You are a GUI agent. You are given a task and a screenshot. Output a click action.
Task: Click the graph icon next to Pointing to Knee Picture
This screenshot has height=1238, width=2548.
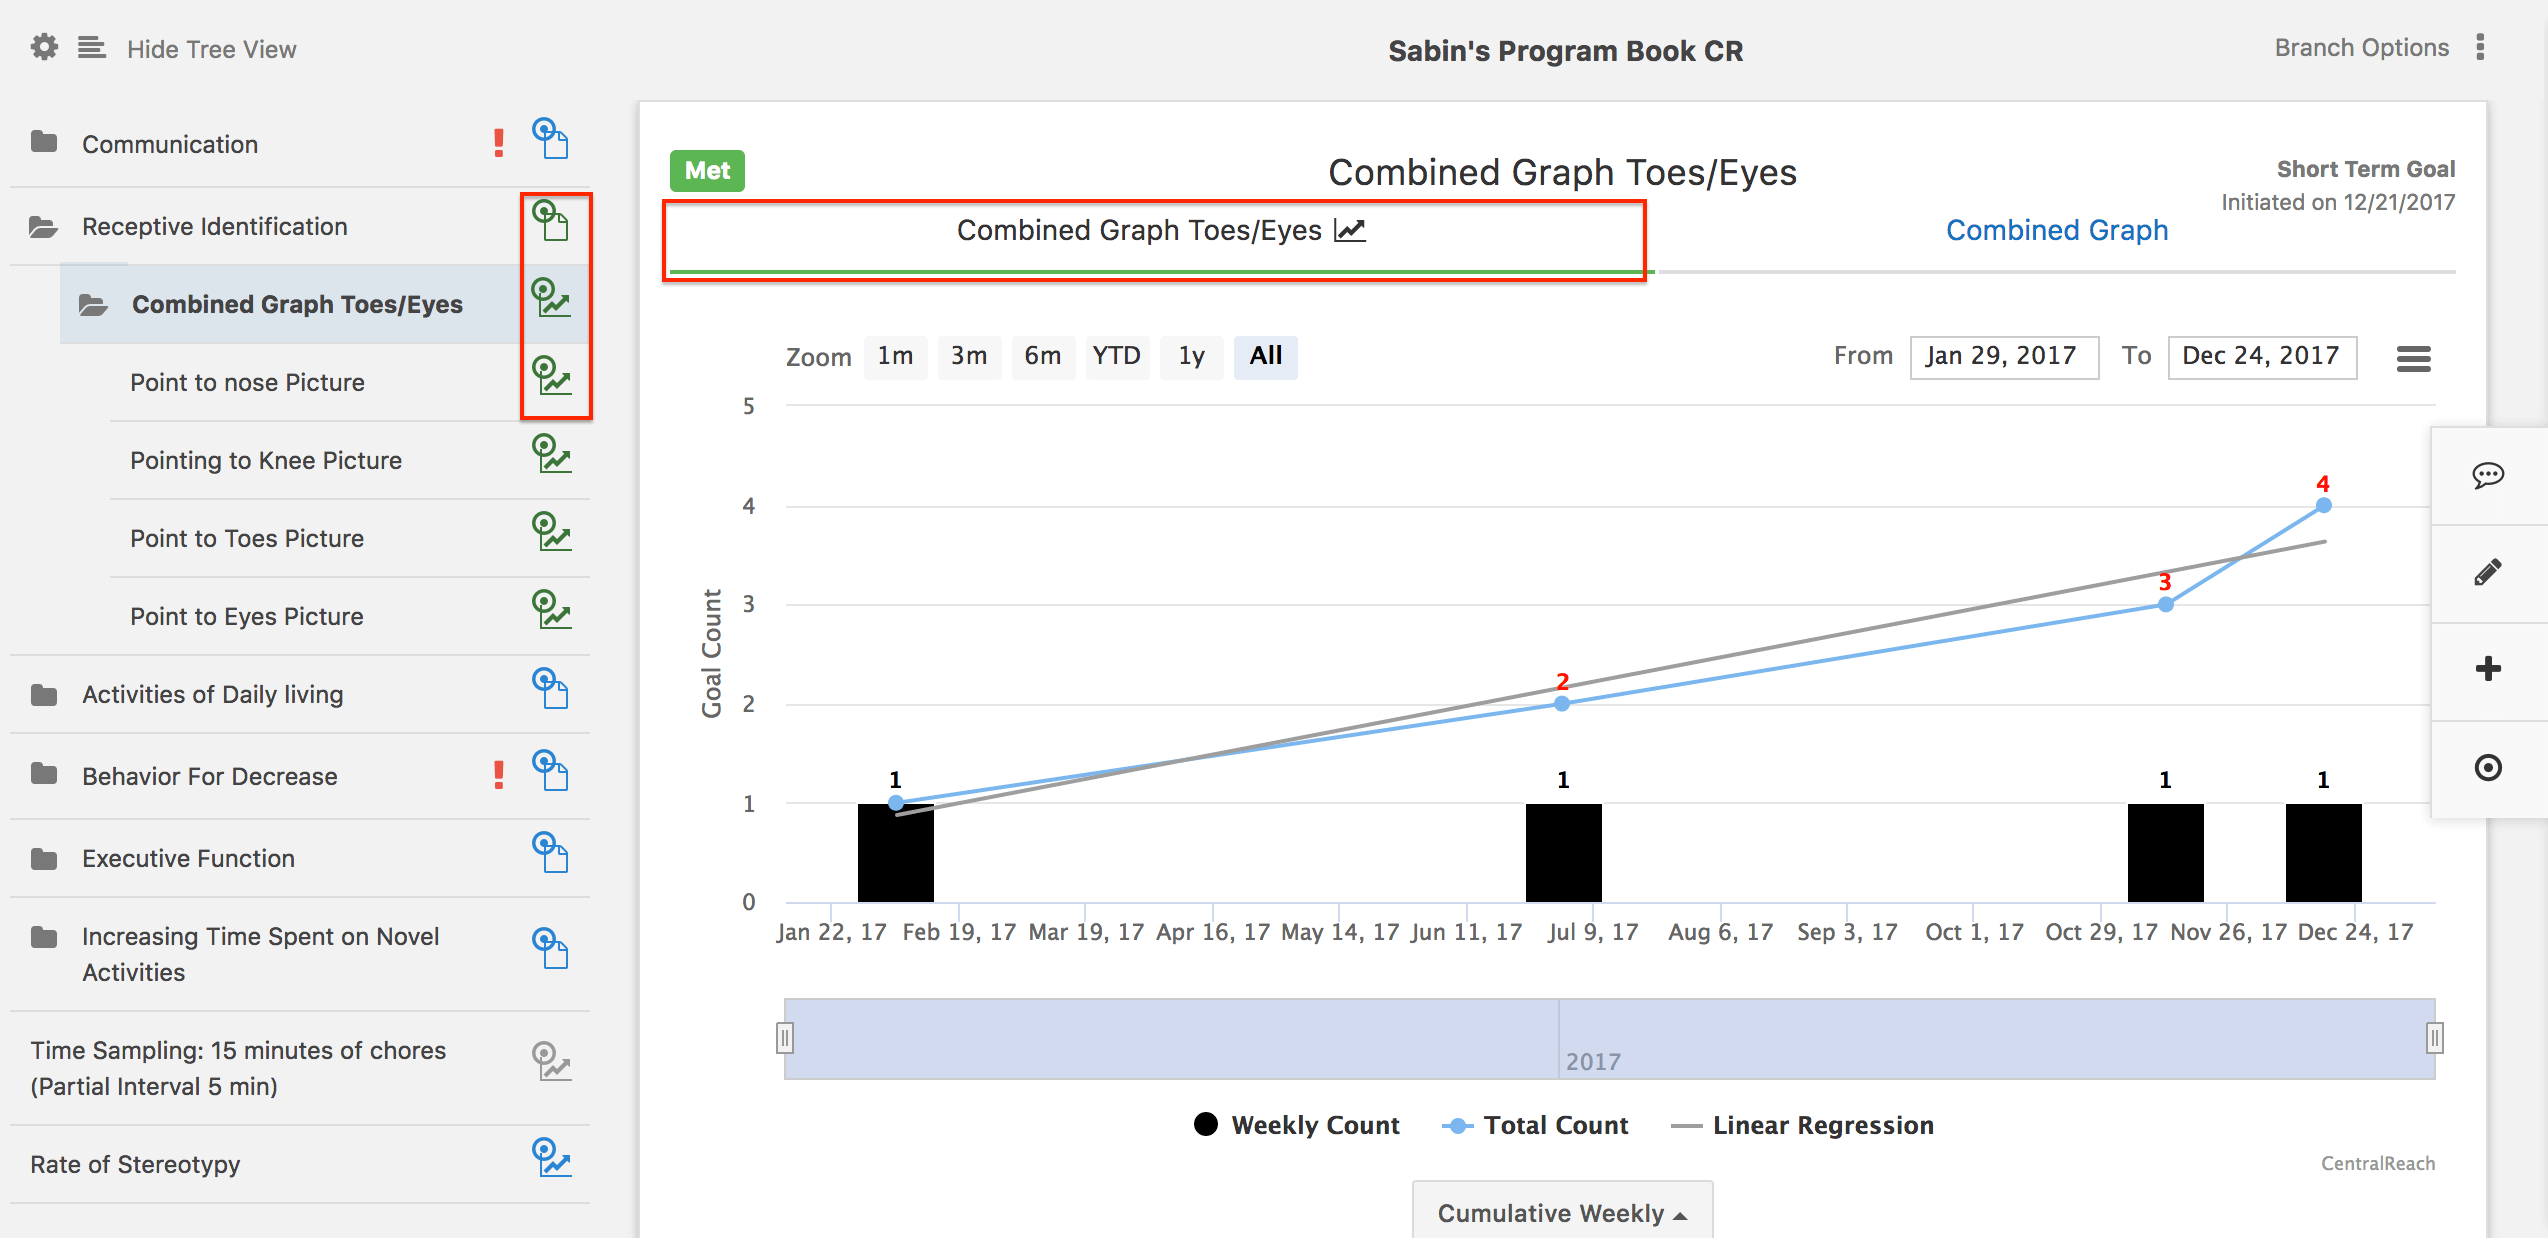point(553,456)
